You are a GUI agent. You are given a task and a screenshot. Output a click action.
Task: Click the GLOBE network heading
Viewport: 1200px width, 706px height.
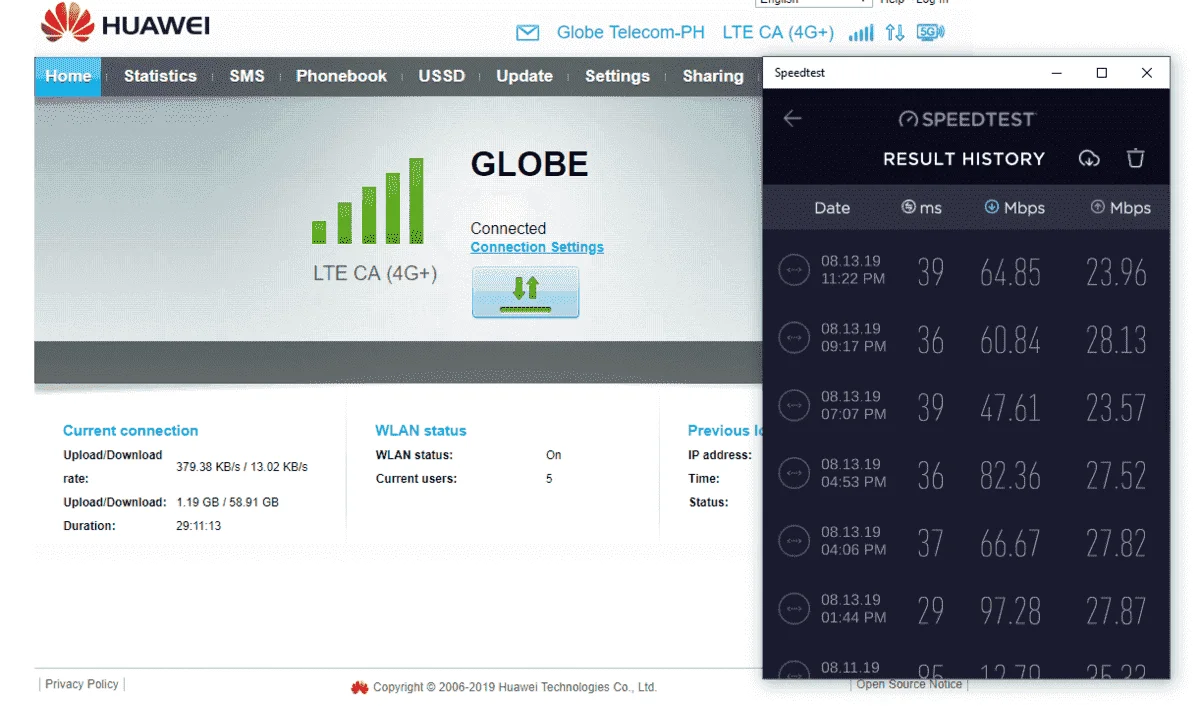pyautogui.click(x=529, y=164)
